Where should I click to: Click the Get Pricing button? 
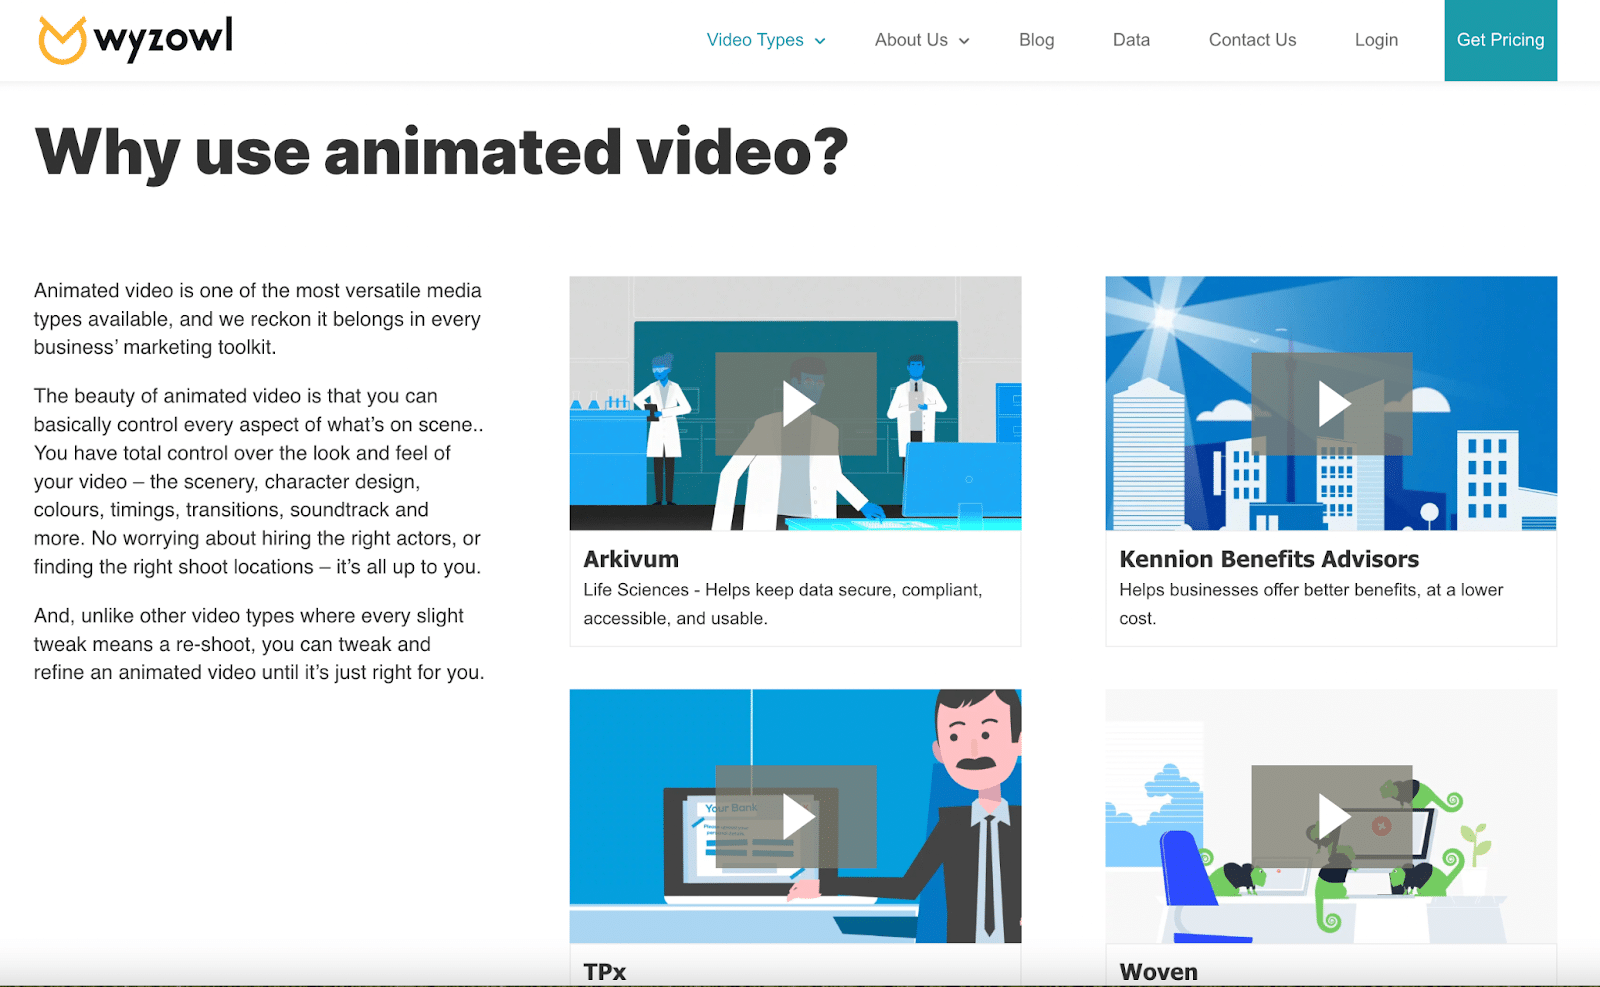click(x=1500, y=40)
